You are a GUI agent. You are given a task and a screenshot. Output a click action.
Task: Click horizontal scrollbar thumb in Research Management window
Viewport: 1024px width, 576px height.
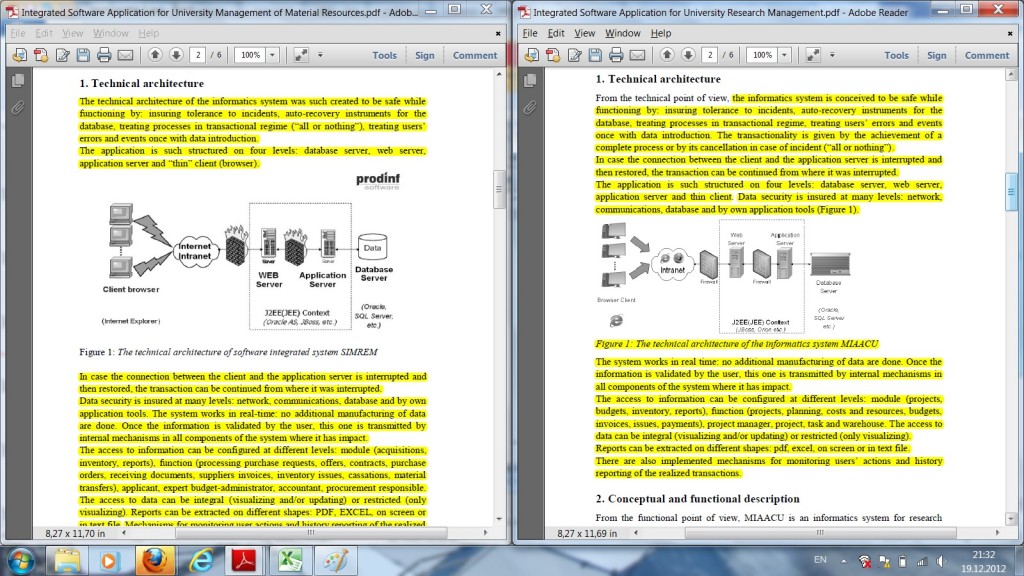click(820, 533)
